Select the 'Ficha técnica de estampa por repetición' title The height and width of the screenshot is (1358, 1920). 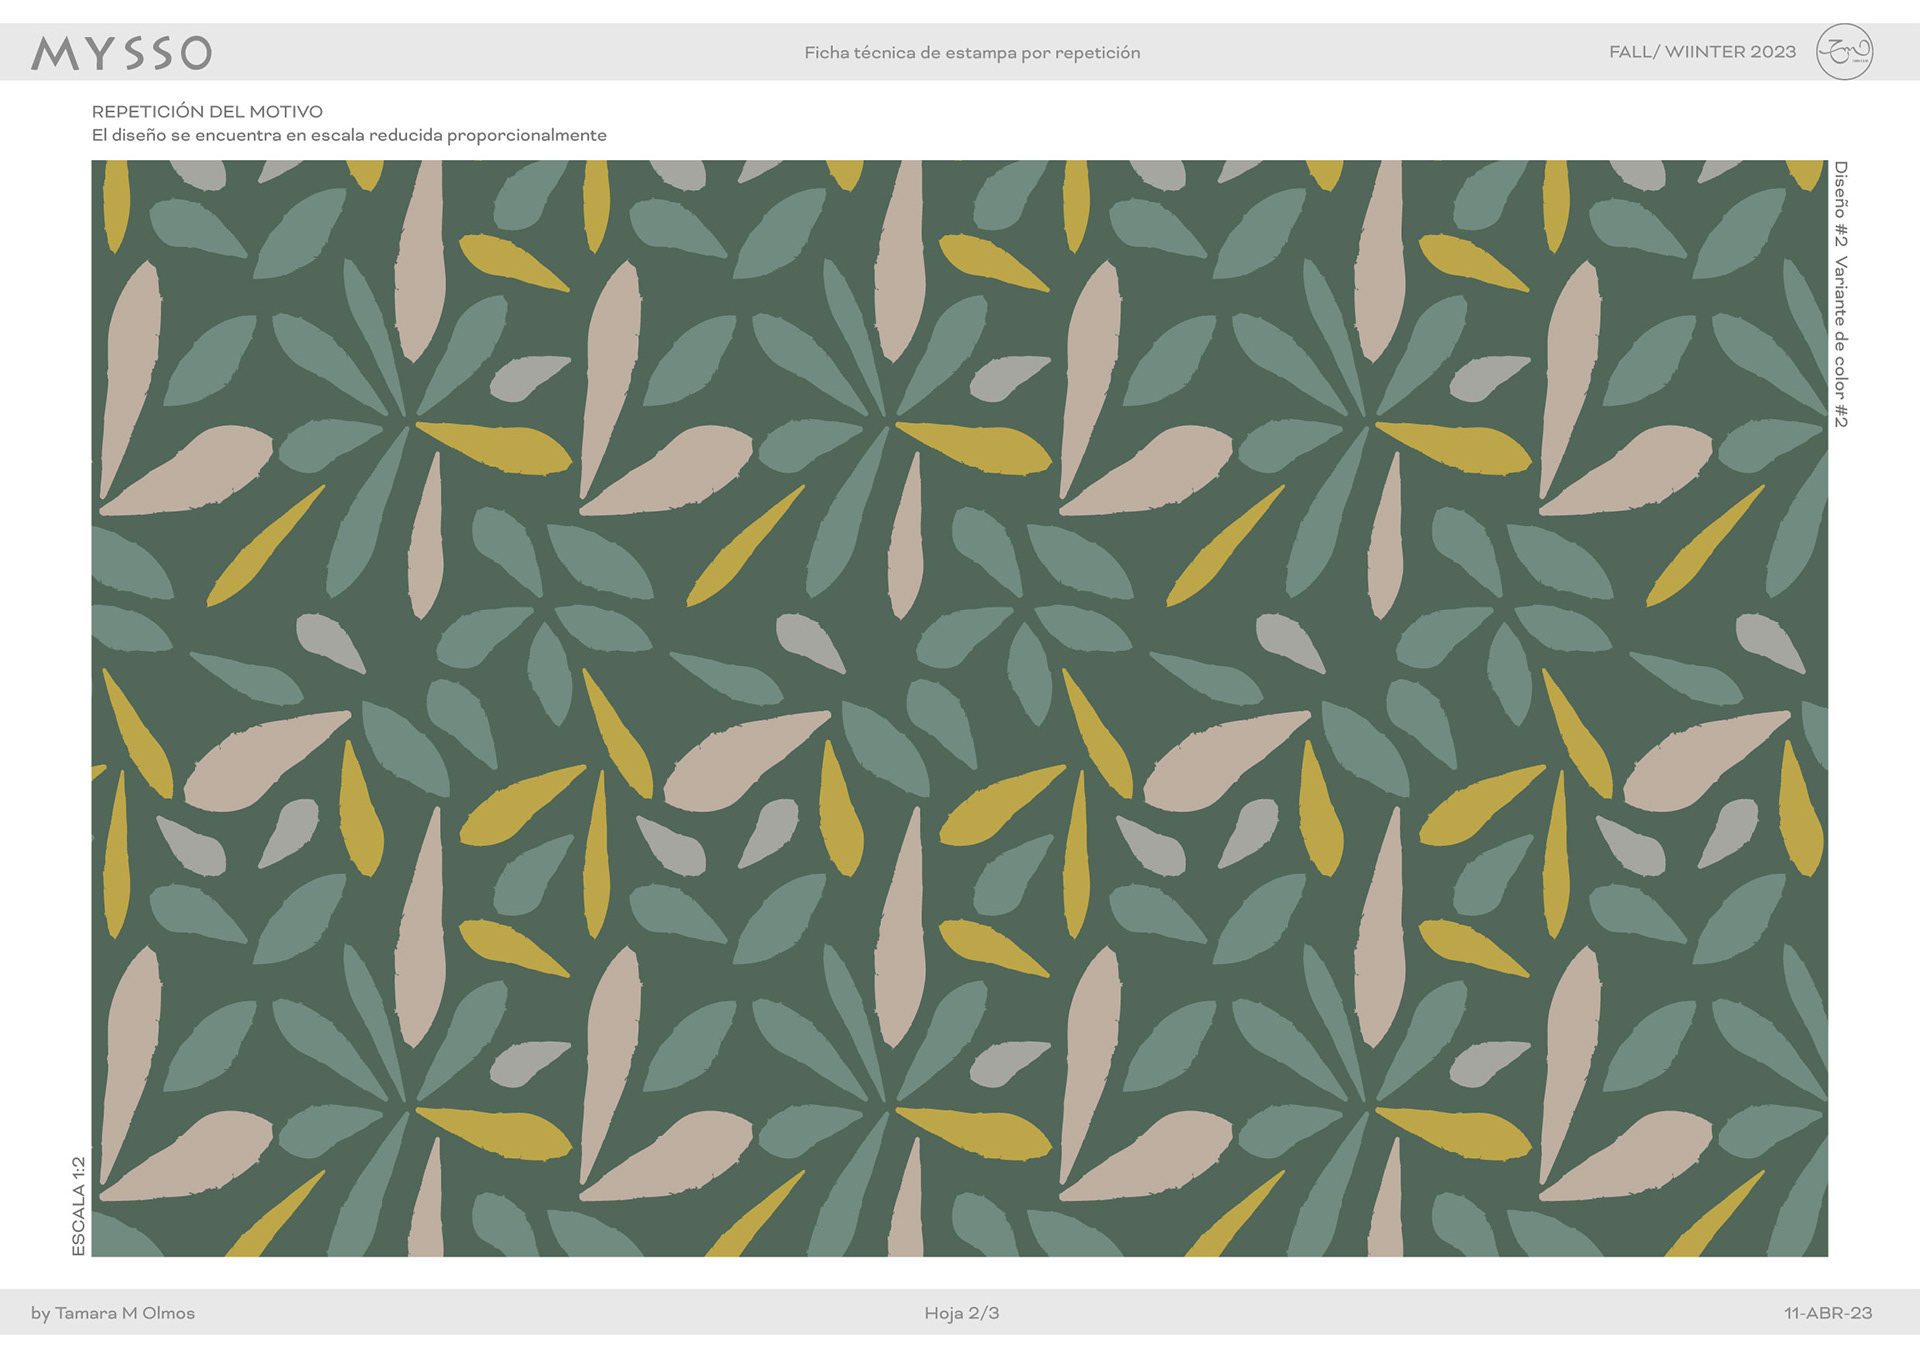(972, 53)
